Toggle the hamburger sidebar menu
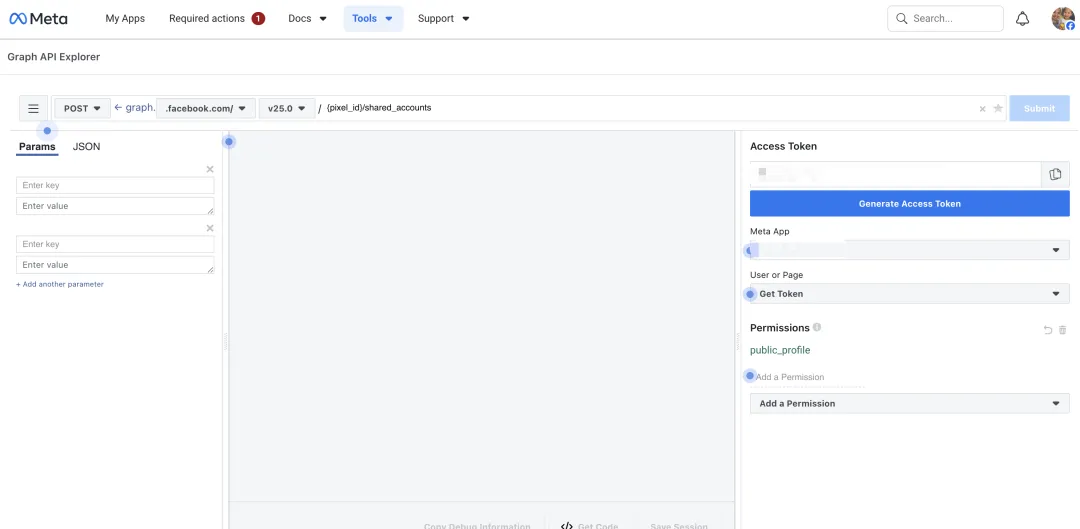Image resolution: width=1080 pixels, height=529 pixels. point(33,108)
